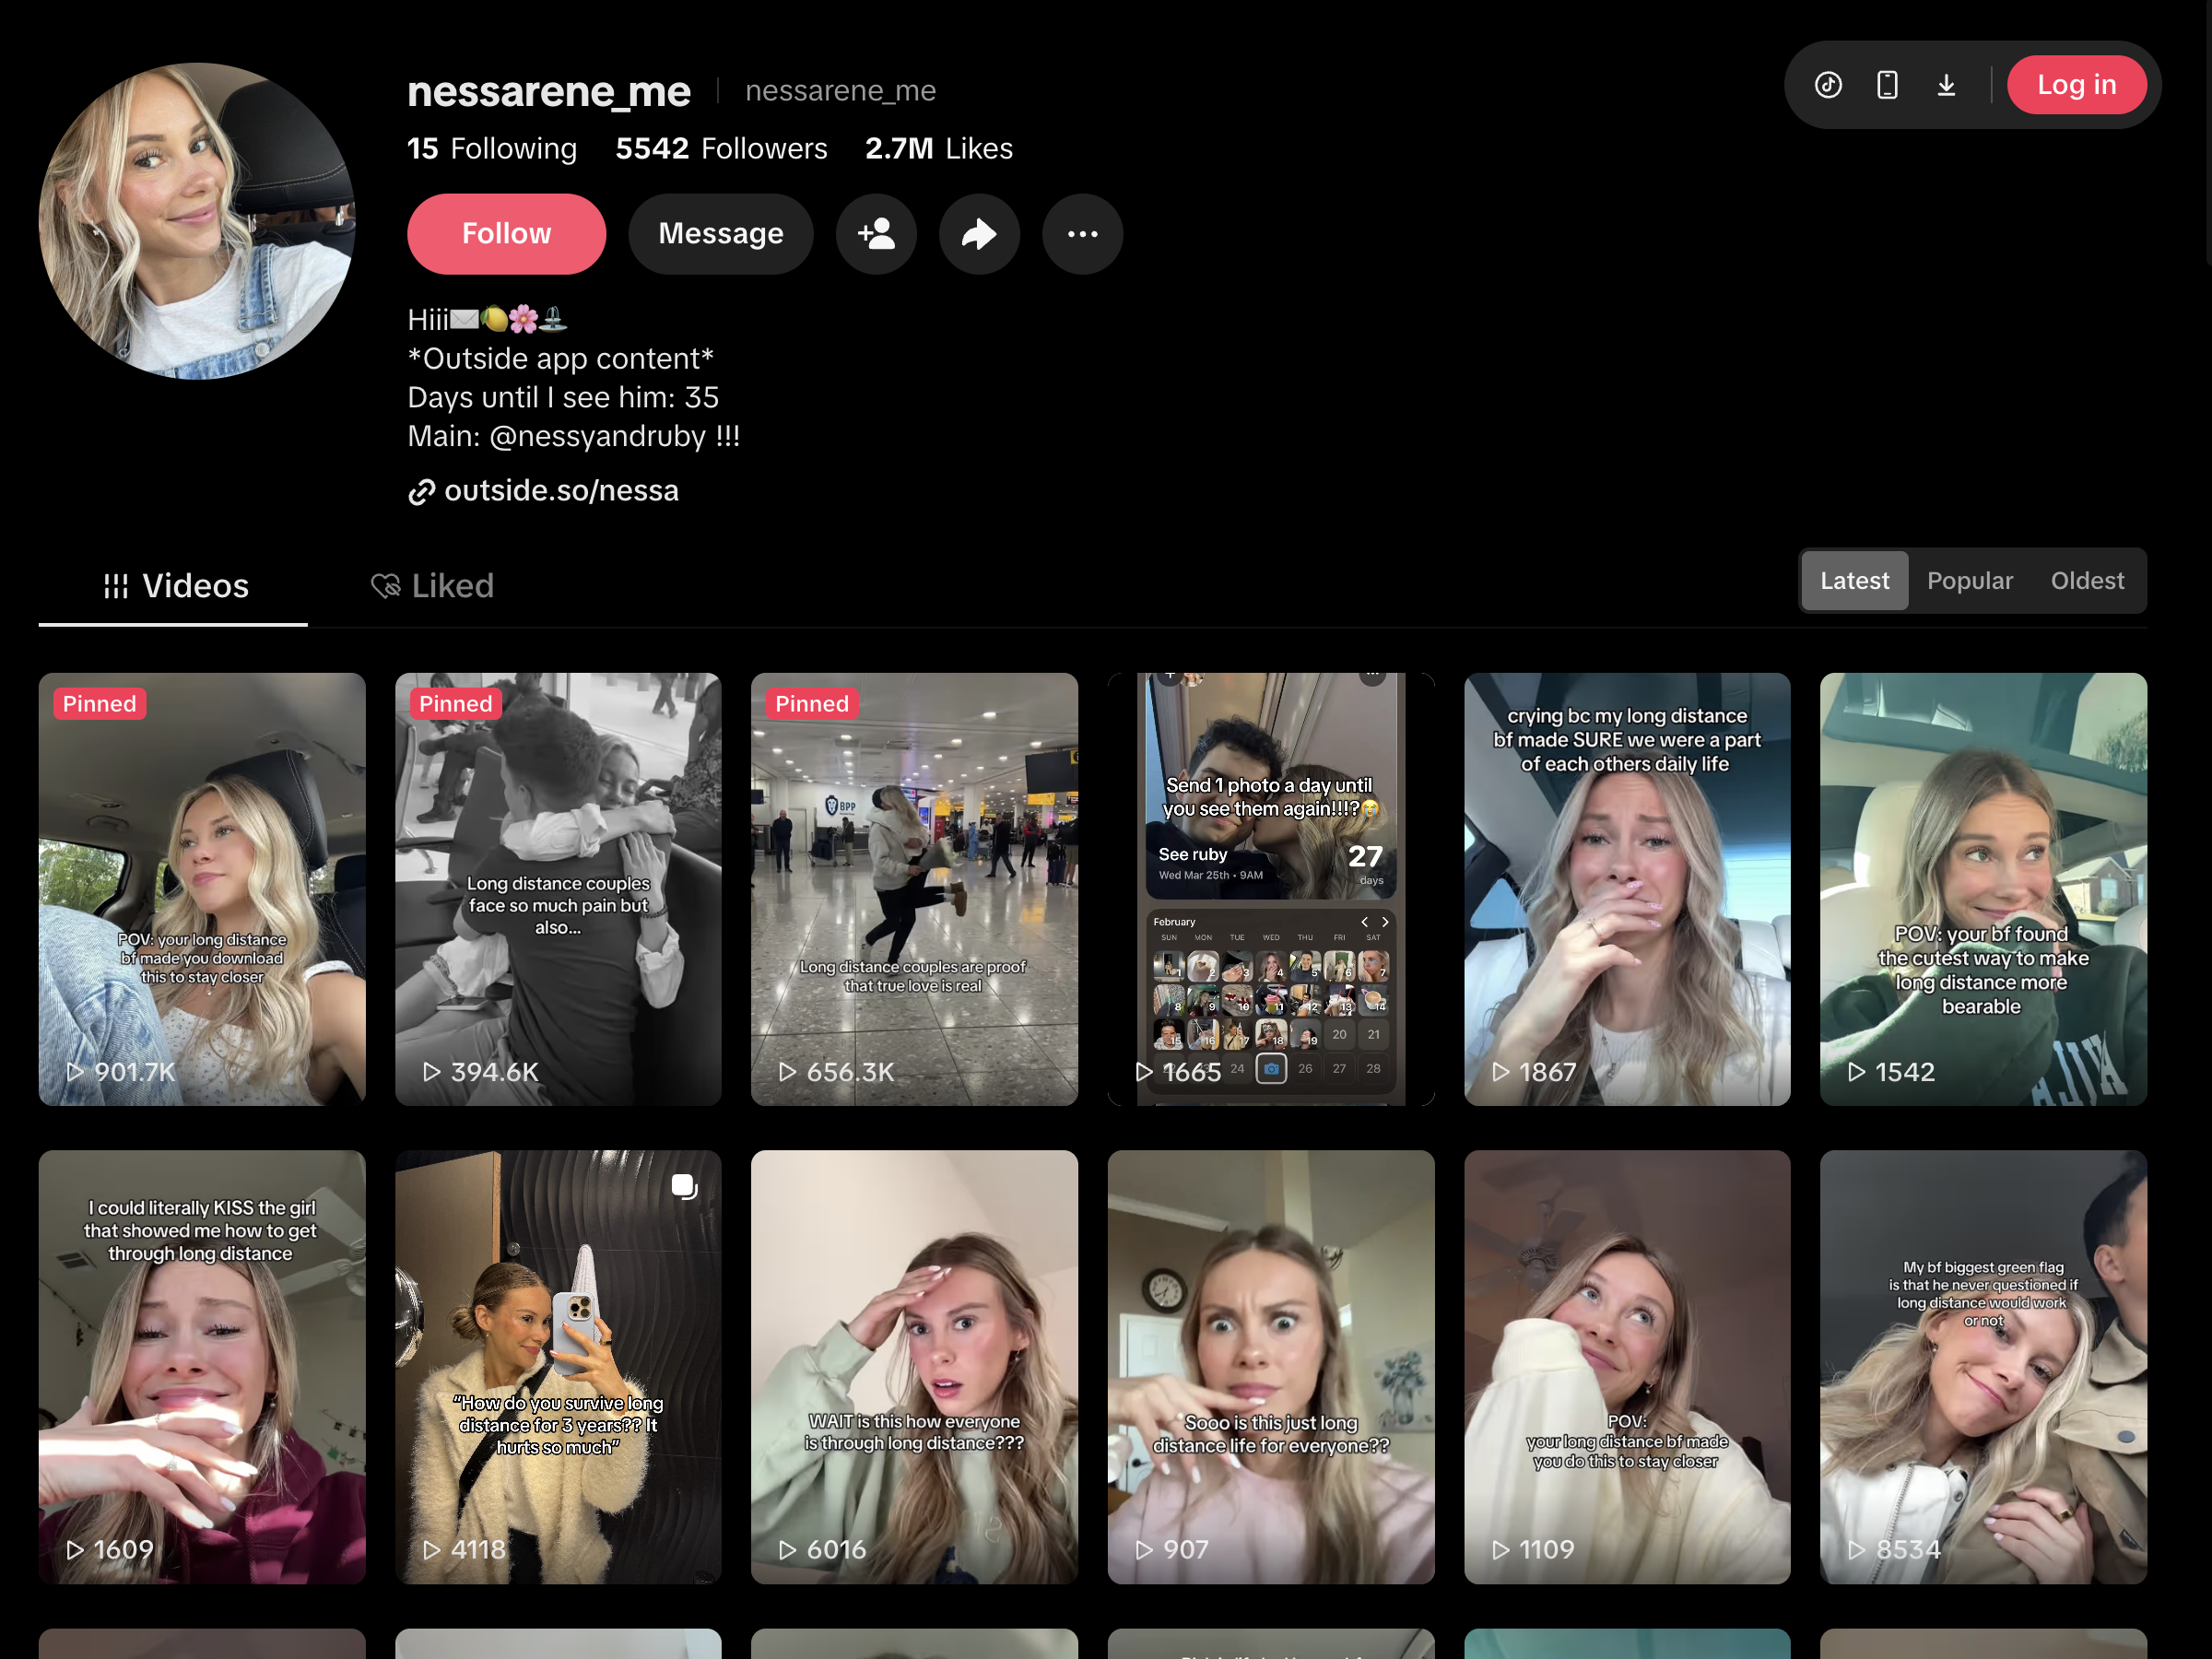The image size is (2212, 1659).
Task: Open the mobile phone icon in top bar
Action: click(x=1887, y=85)
